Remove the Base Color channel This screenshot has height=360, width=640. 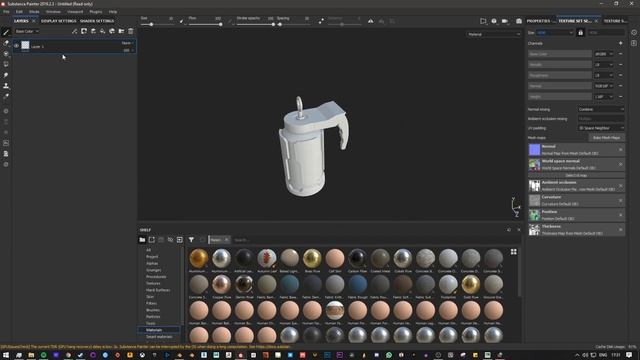tap(620, 54)
